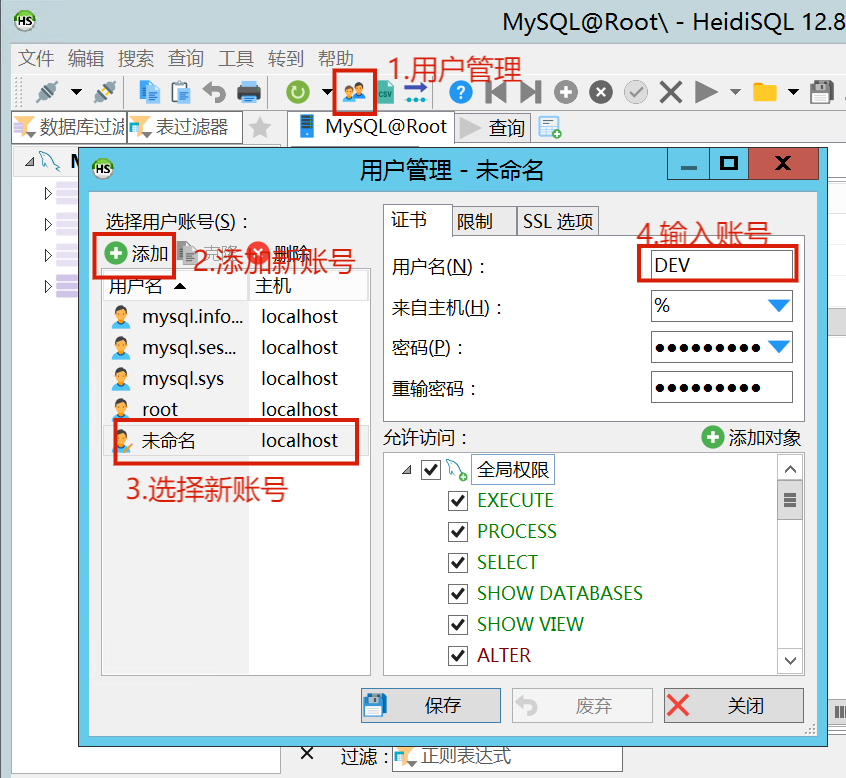Viewport: 846px width, 778px height.
Task: Open the From host dropdown
Action: coord(779,306)
